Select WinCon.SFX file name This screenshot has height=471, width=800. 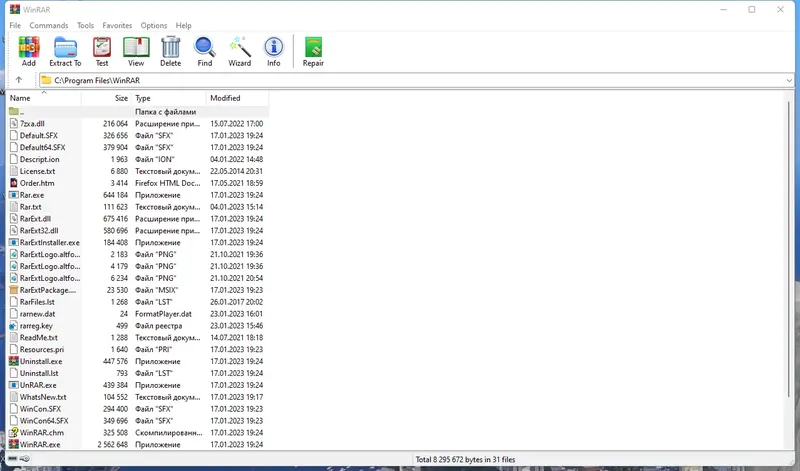coord(40,409)
